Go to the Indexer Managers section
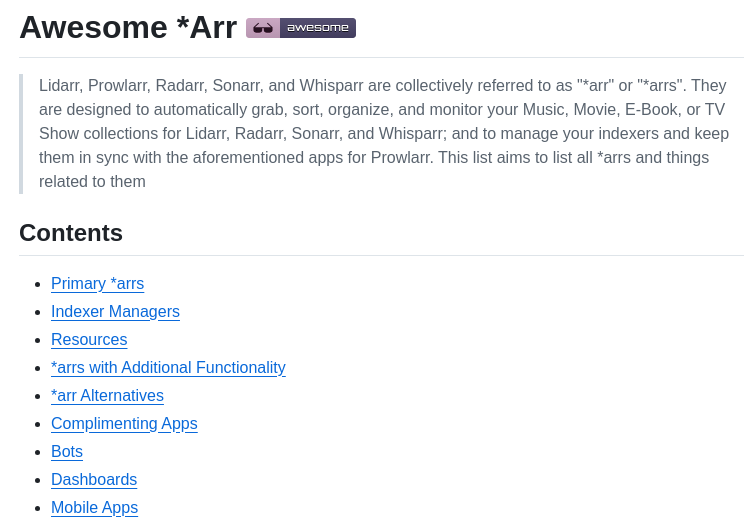The width and height of the screenshot is (744, 527). [115, 312]
